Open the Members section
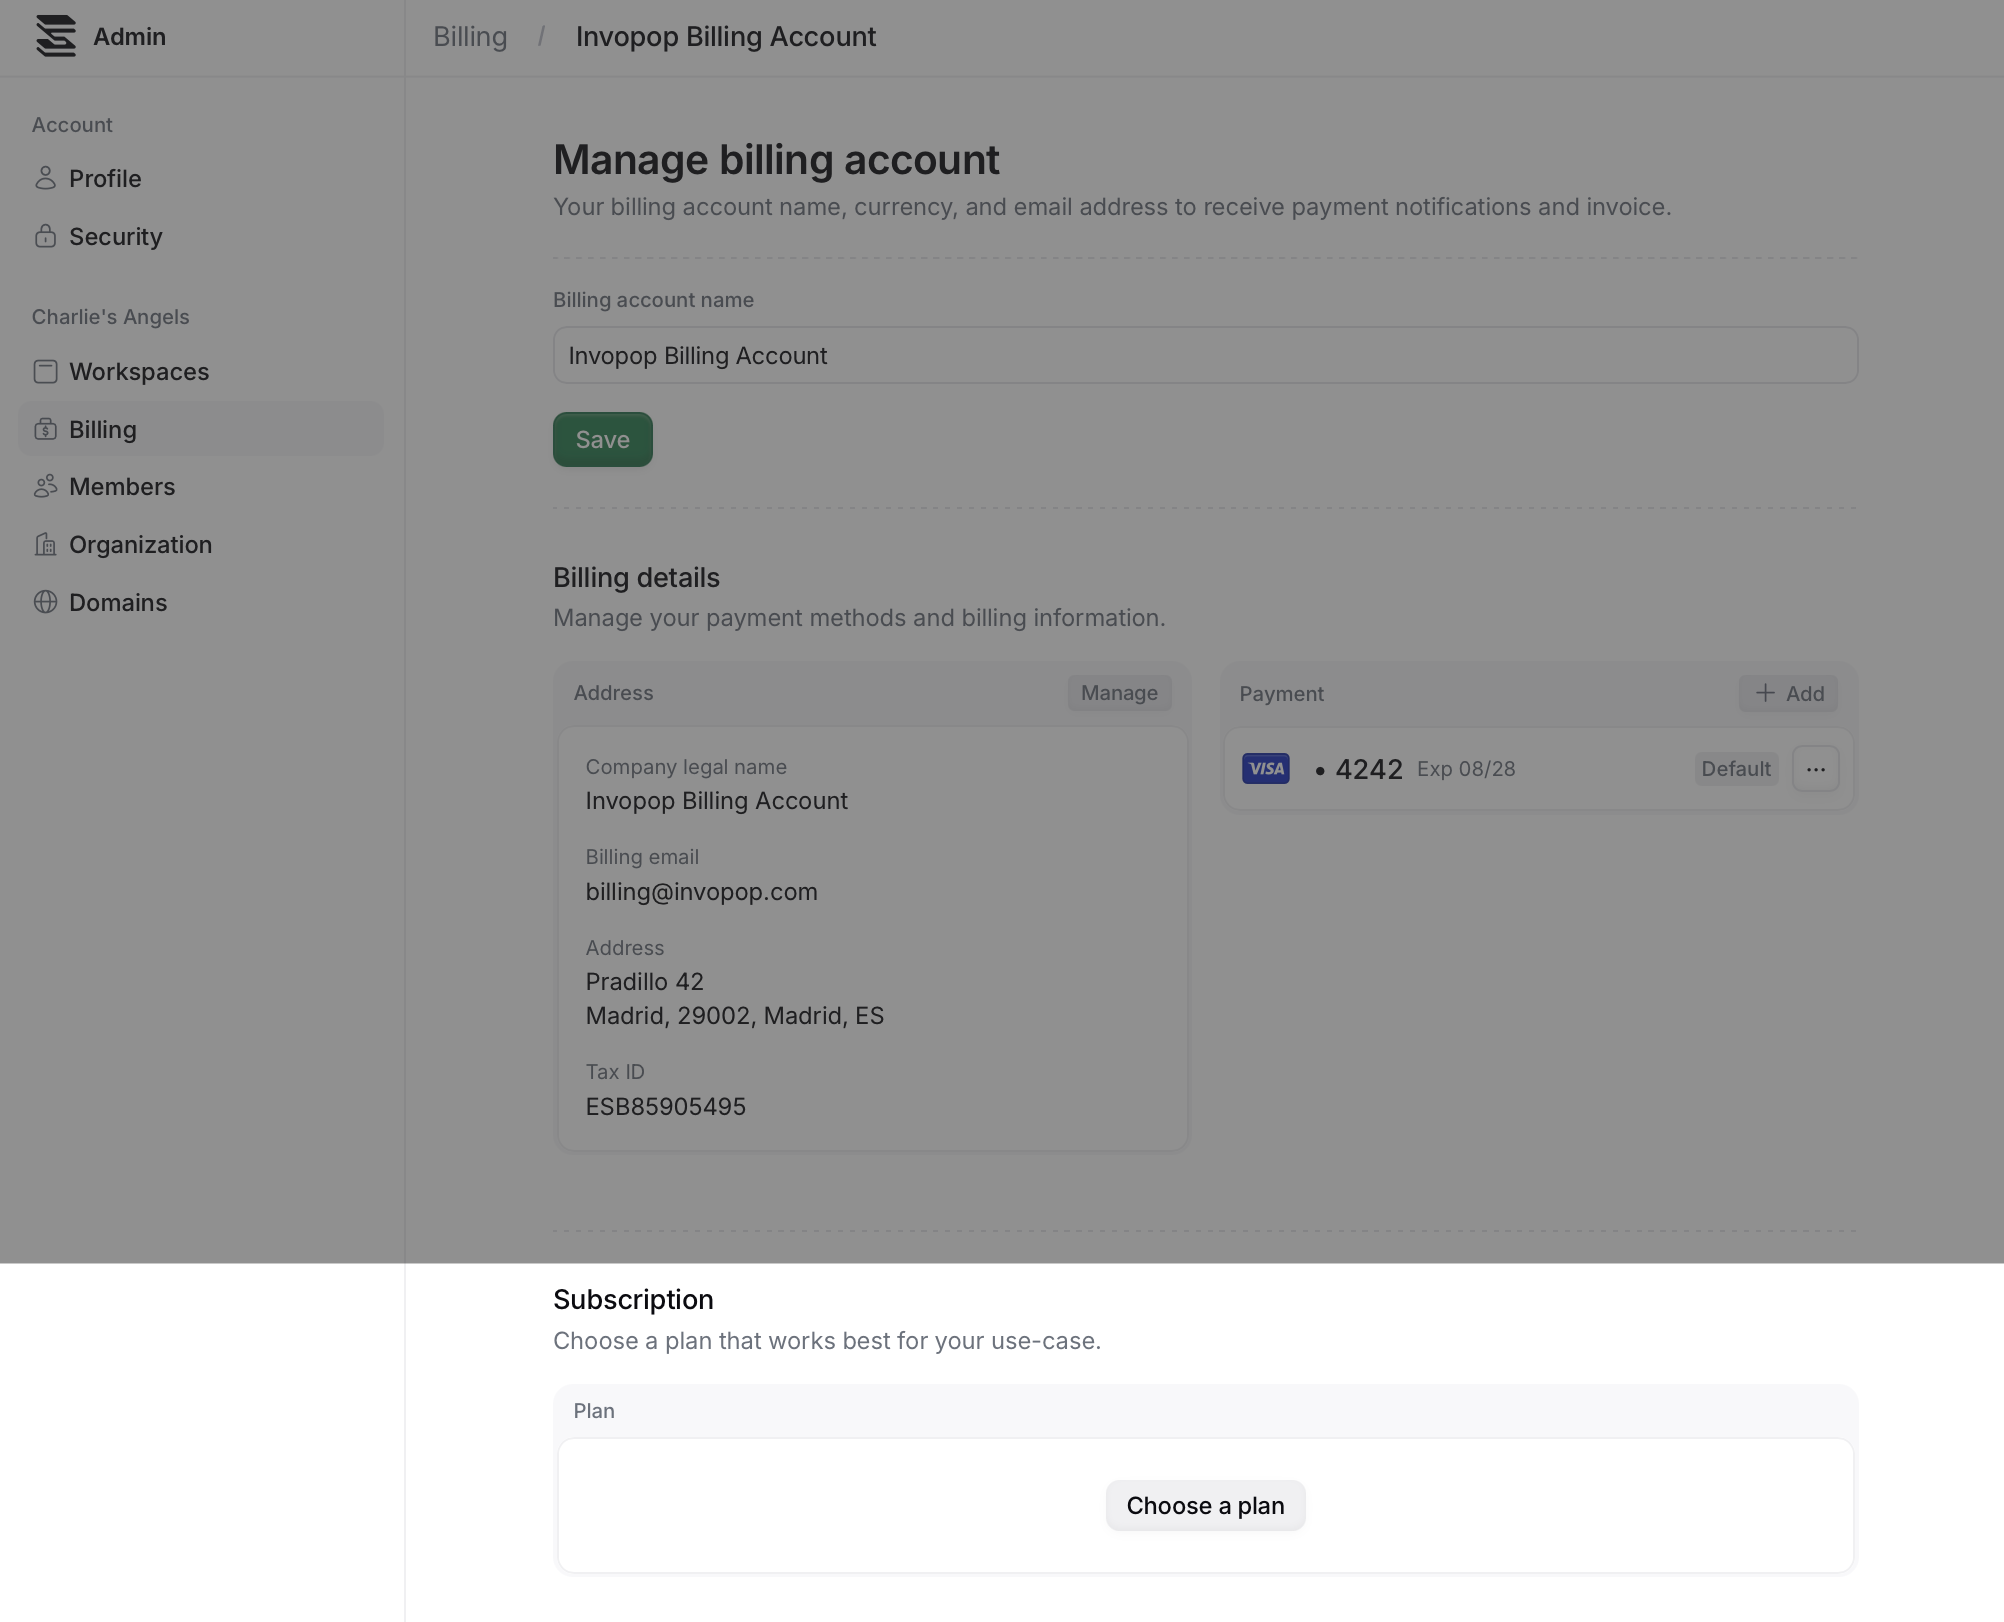Image resolution: width=2004 pixels, height=1622 pixels. click(x=201, y=486)
